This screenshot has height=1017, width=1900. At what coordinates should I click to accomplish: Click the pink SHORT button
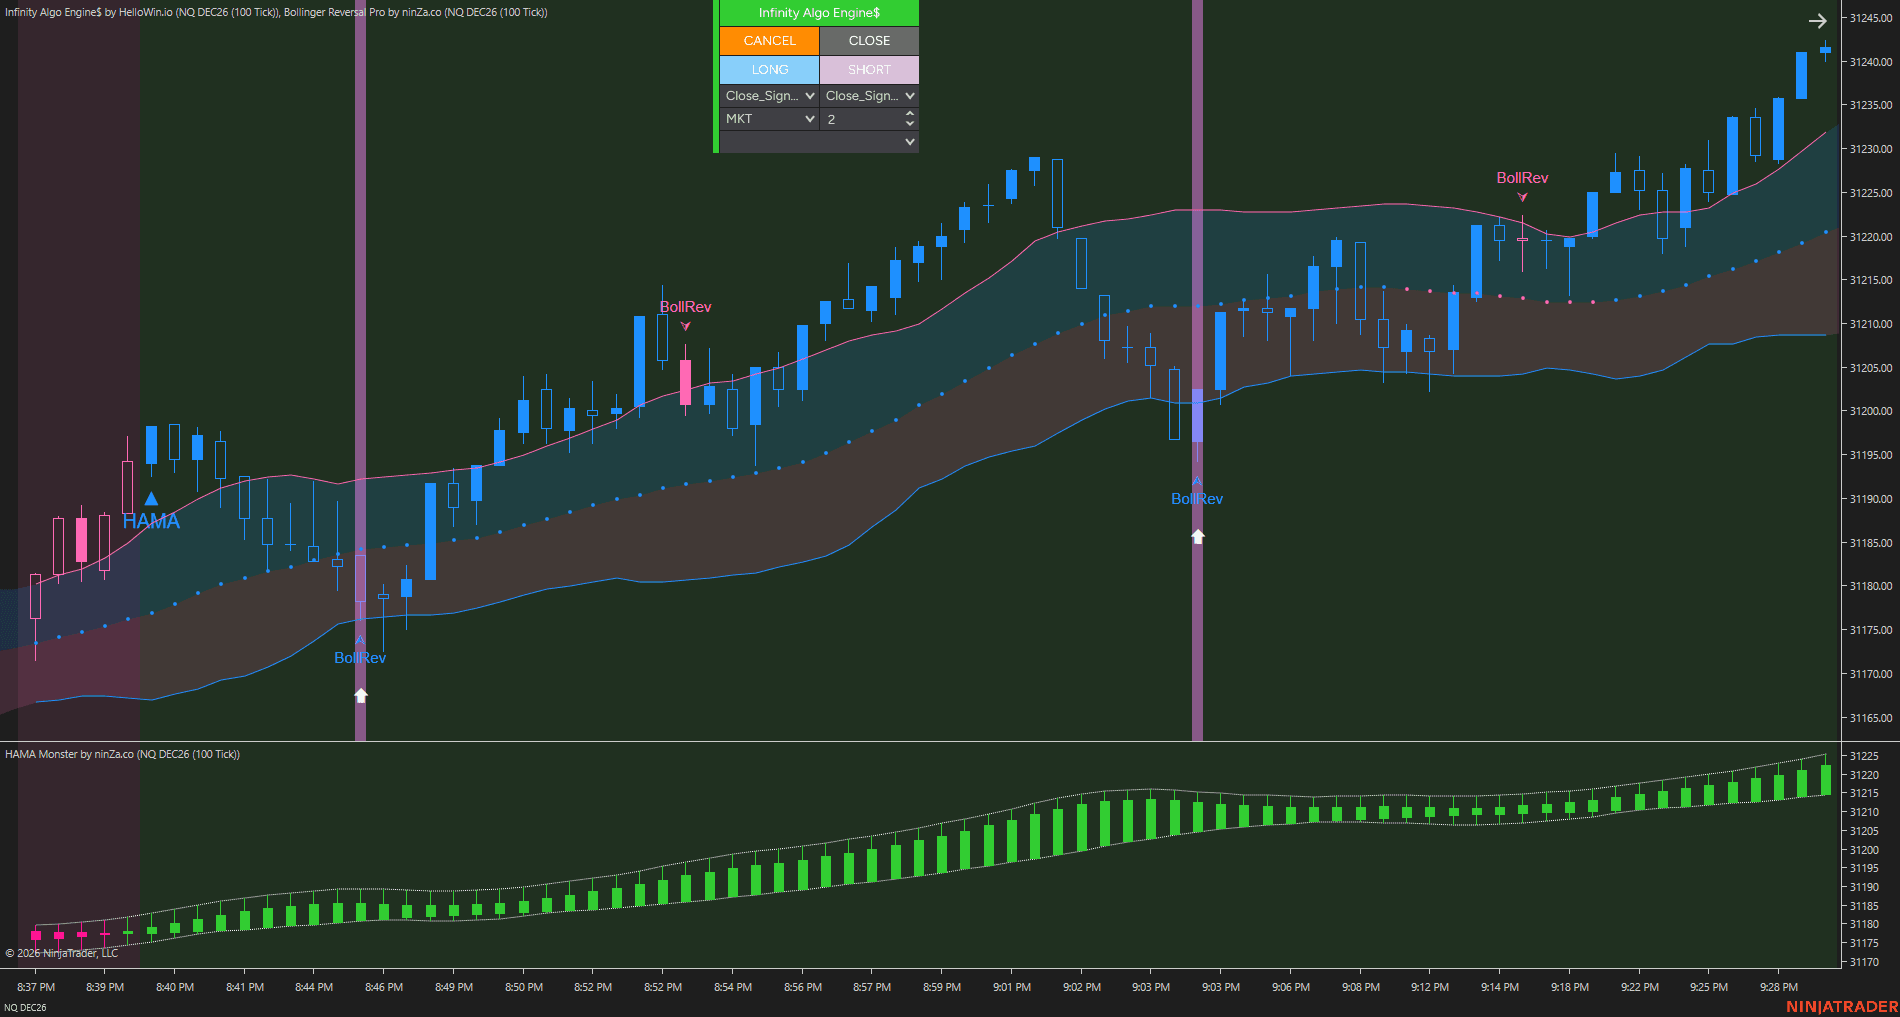(869, 70)
